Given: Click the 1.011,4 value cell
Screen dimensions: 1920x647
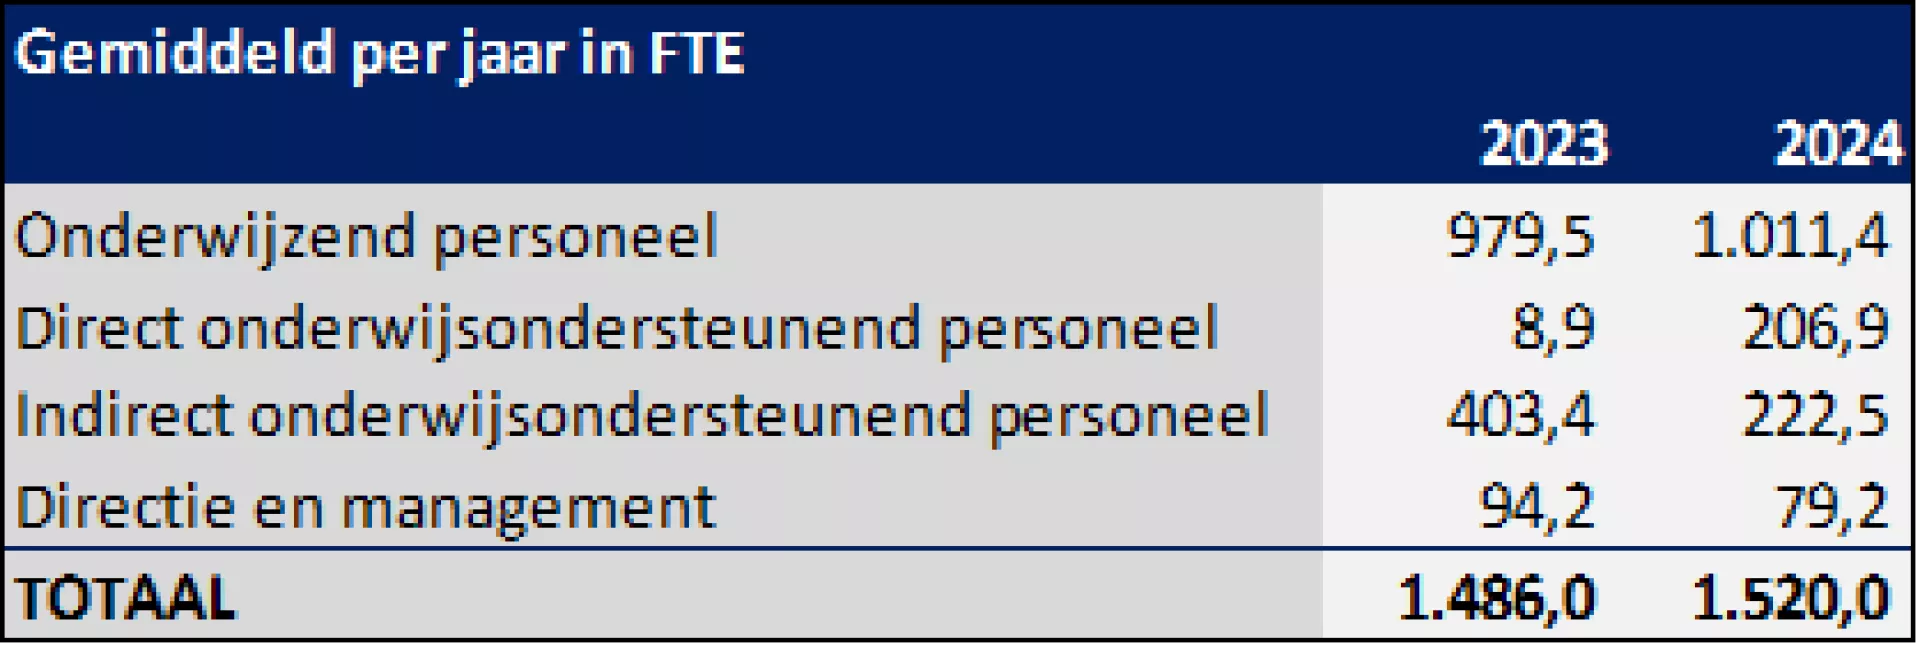Looking at the screenshot, I should pos(1790,238).
